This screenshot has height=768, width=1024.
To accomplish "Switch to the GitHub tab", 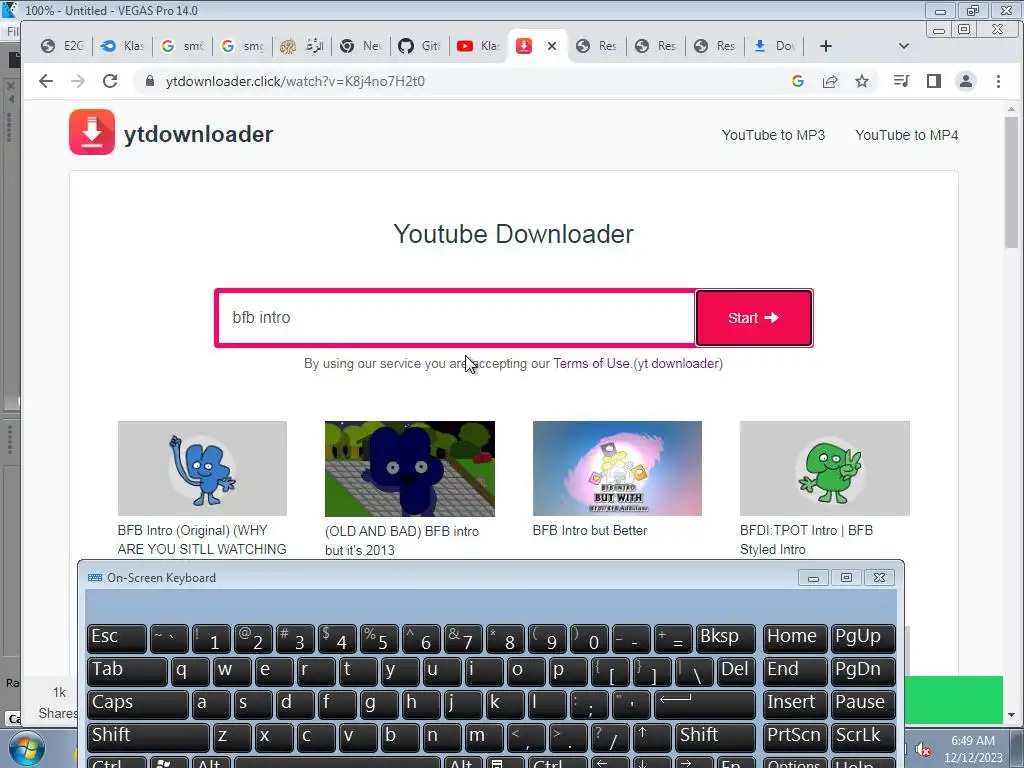I will point(419,46).
